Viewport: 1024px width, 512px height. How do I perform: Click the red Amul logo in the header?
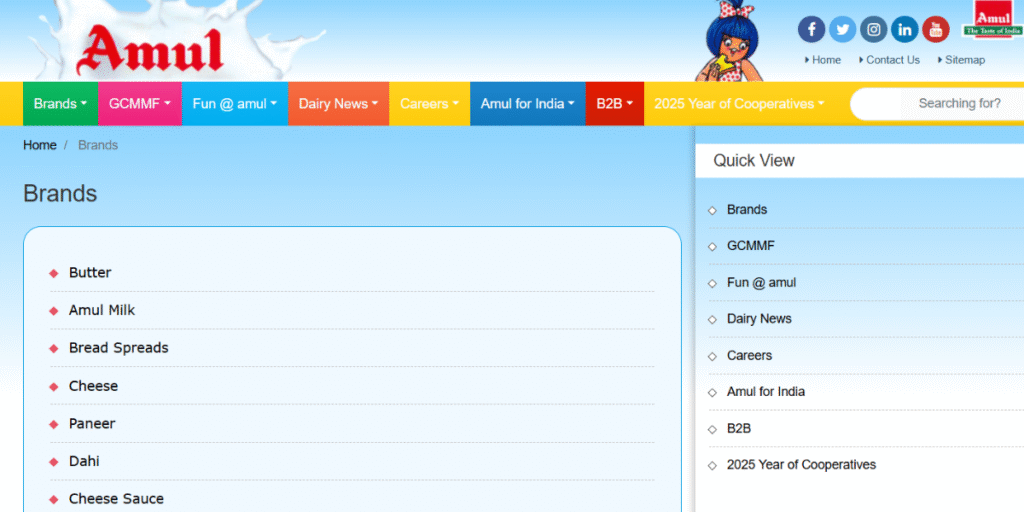point(150,51)
